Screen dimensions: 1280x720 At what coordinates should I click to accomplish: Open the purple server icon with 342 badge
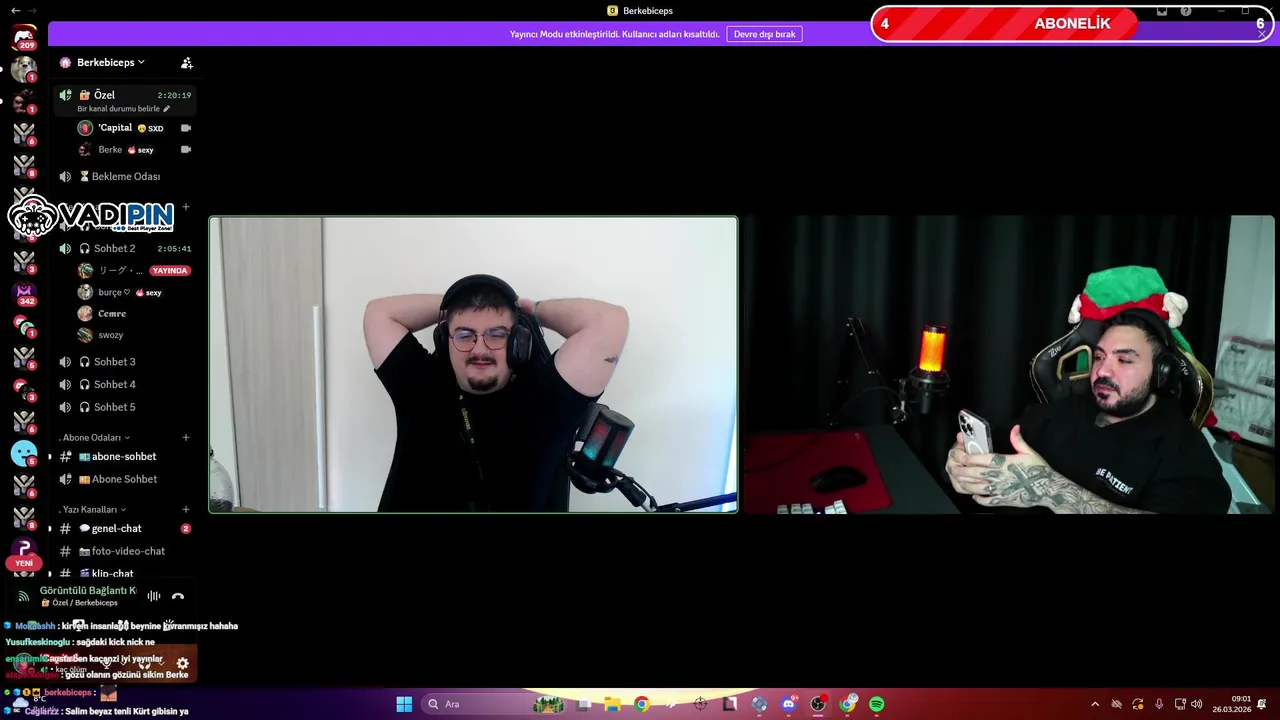point(24,293)
